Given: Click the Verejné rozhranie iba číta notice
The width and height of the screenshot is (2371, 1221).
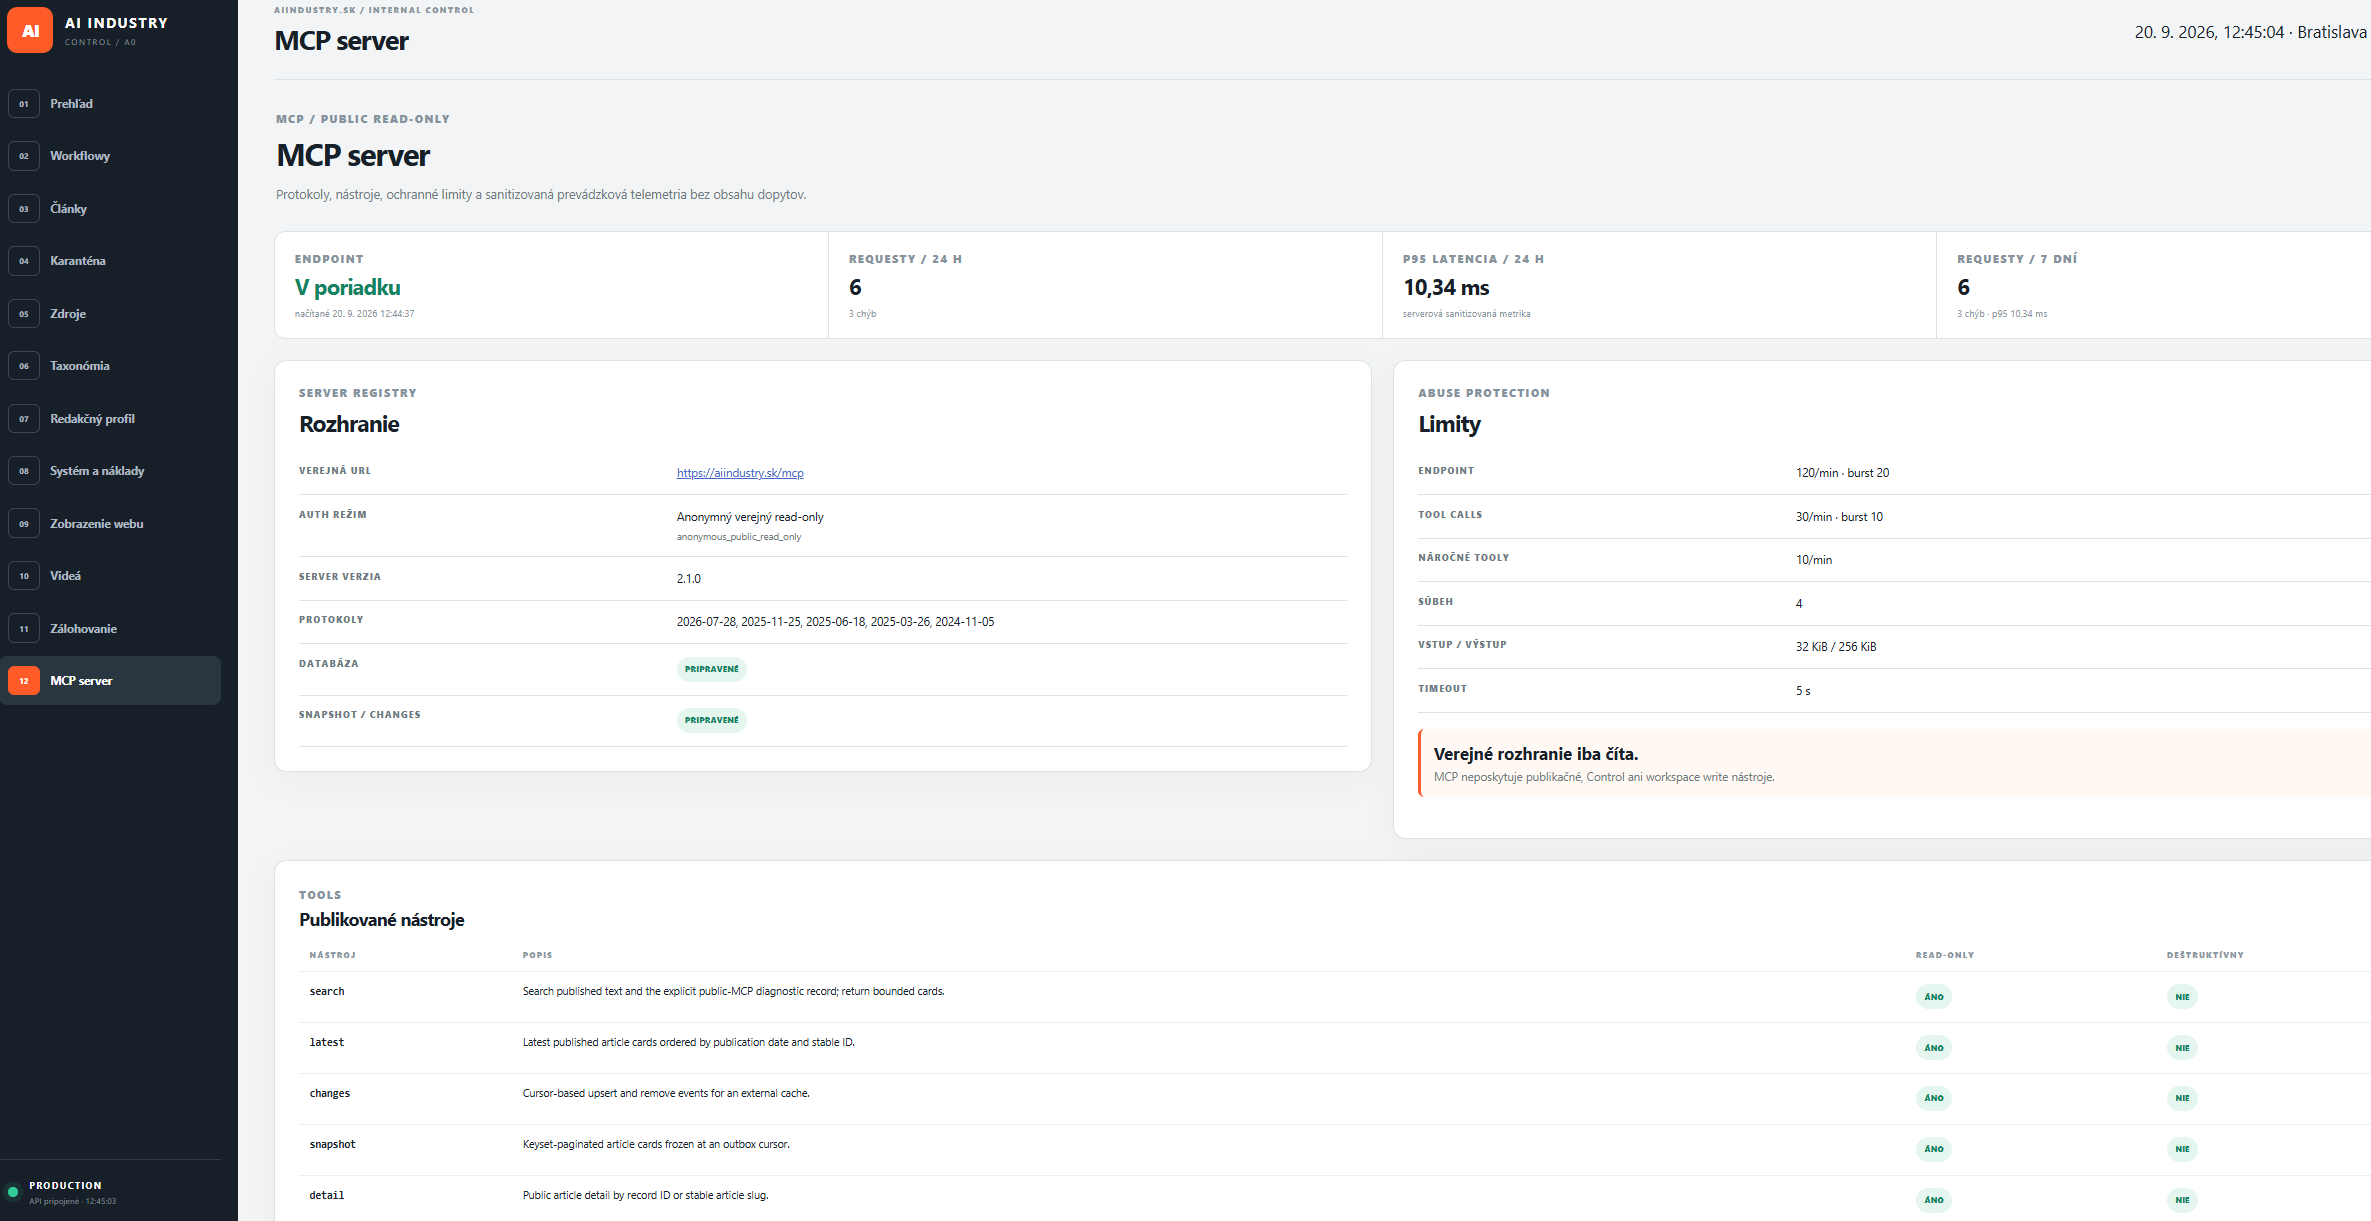Looking at the screenshot, I should (1894, 764).
